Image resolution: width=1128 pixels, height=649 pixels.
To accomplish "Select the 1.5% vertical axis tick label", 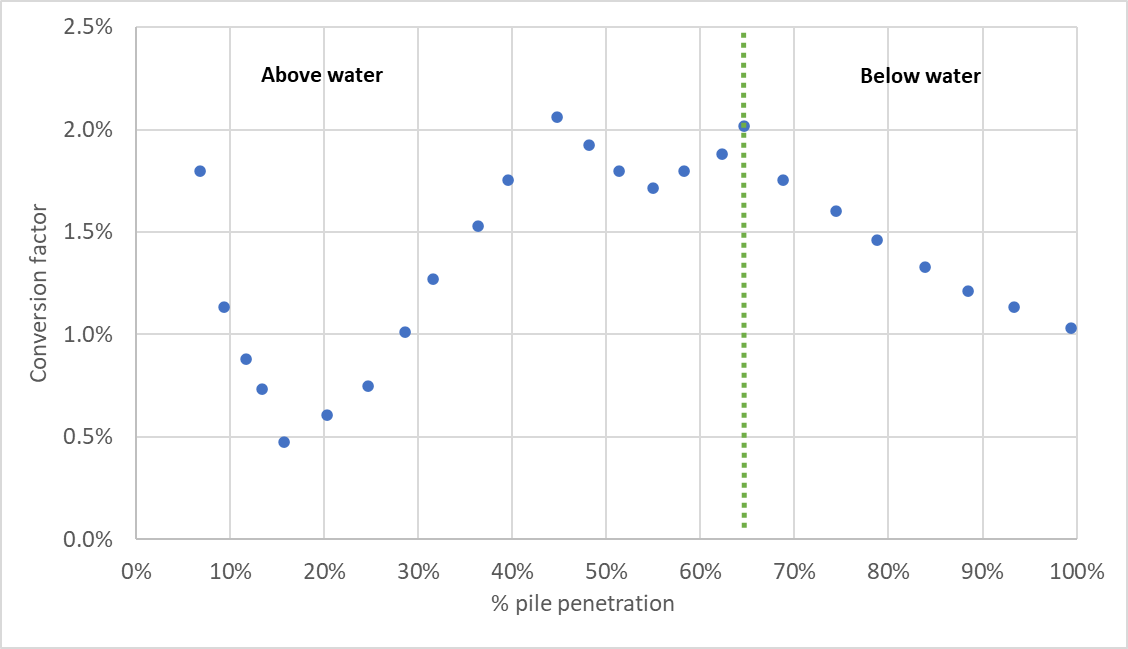I will pyautogui.click(x=88, y=233).
